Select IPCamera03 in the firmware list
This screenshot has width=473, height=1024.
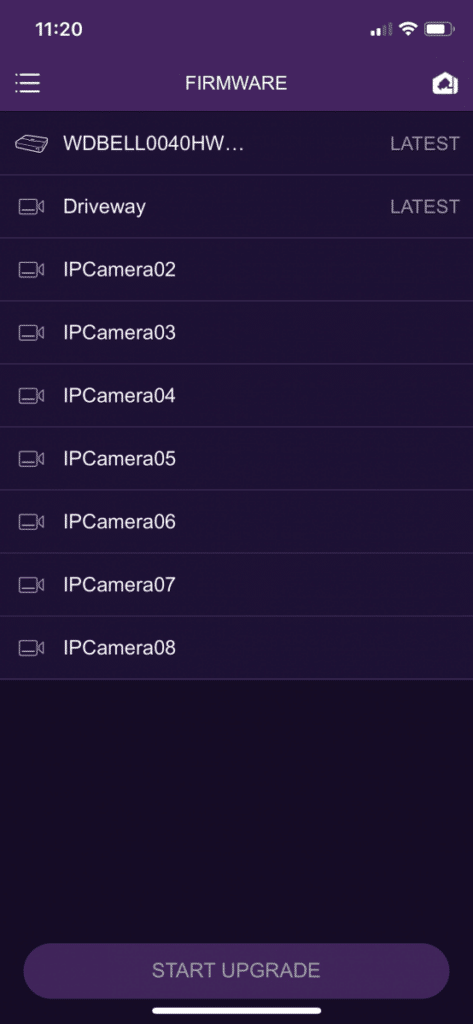236,332
